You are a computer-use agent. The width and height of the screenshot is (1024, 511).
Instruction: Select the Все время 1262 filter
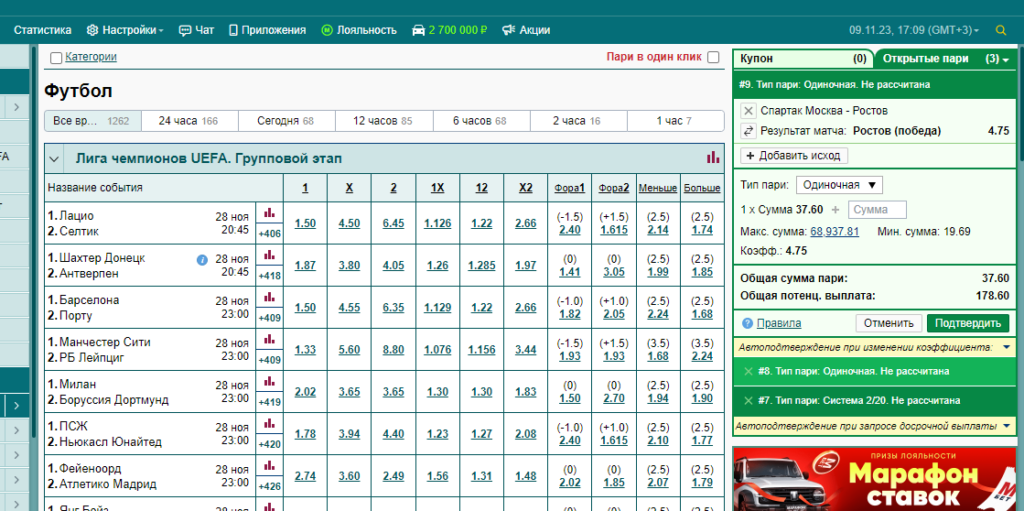click(92, 121)
